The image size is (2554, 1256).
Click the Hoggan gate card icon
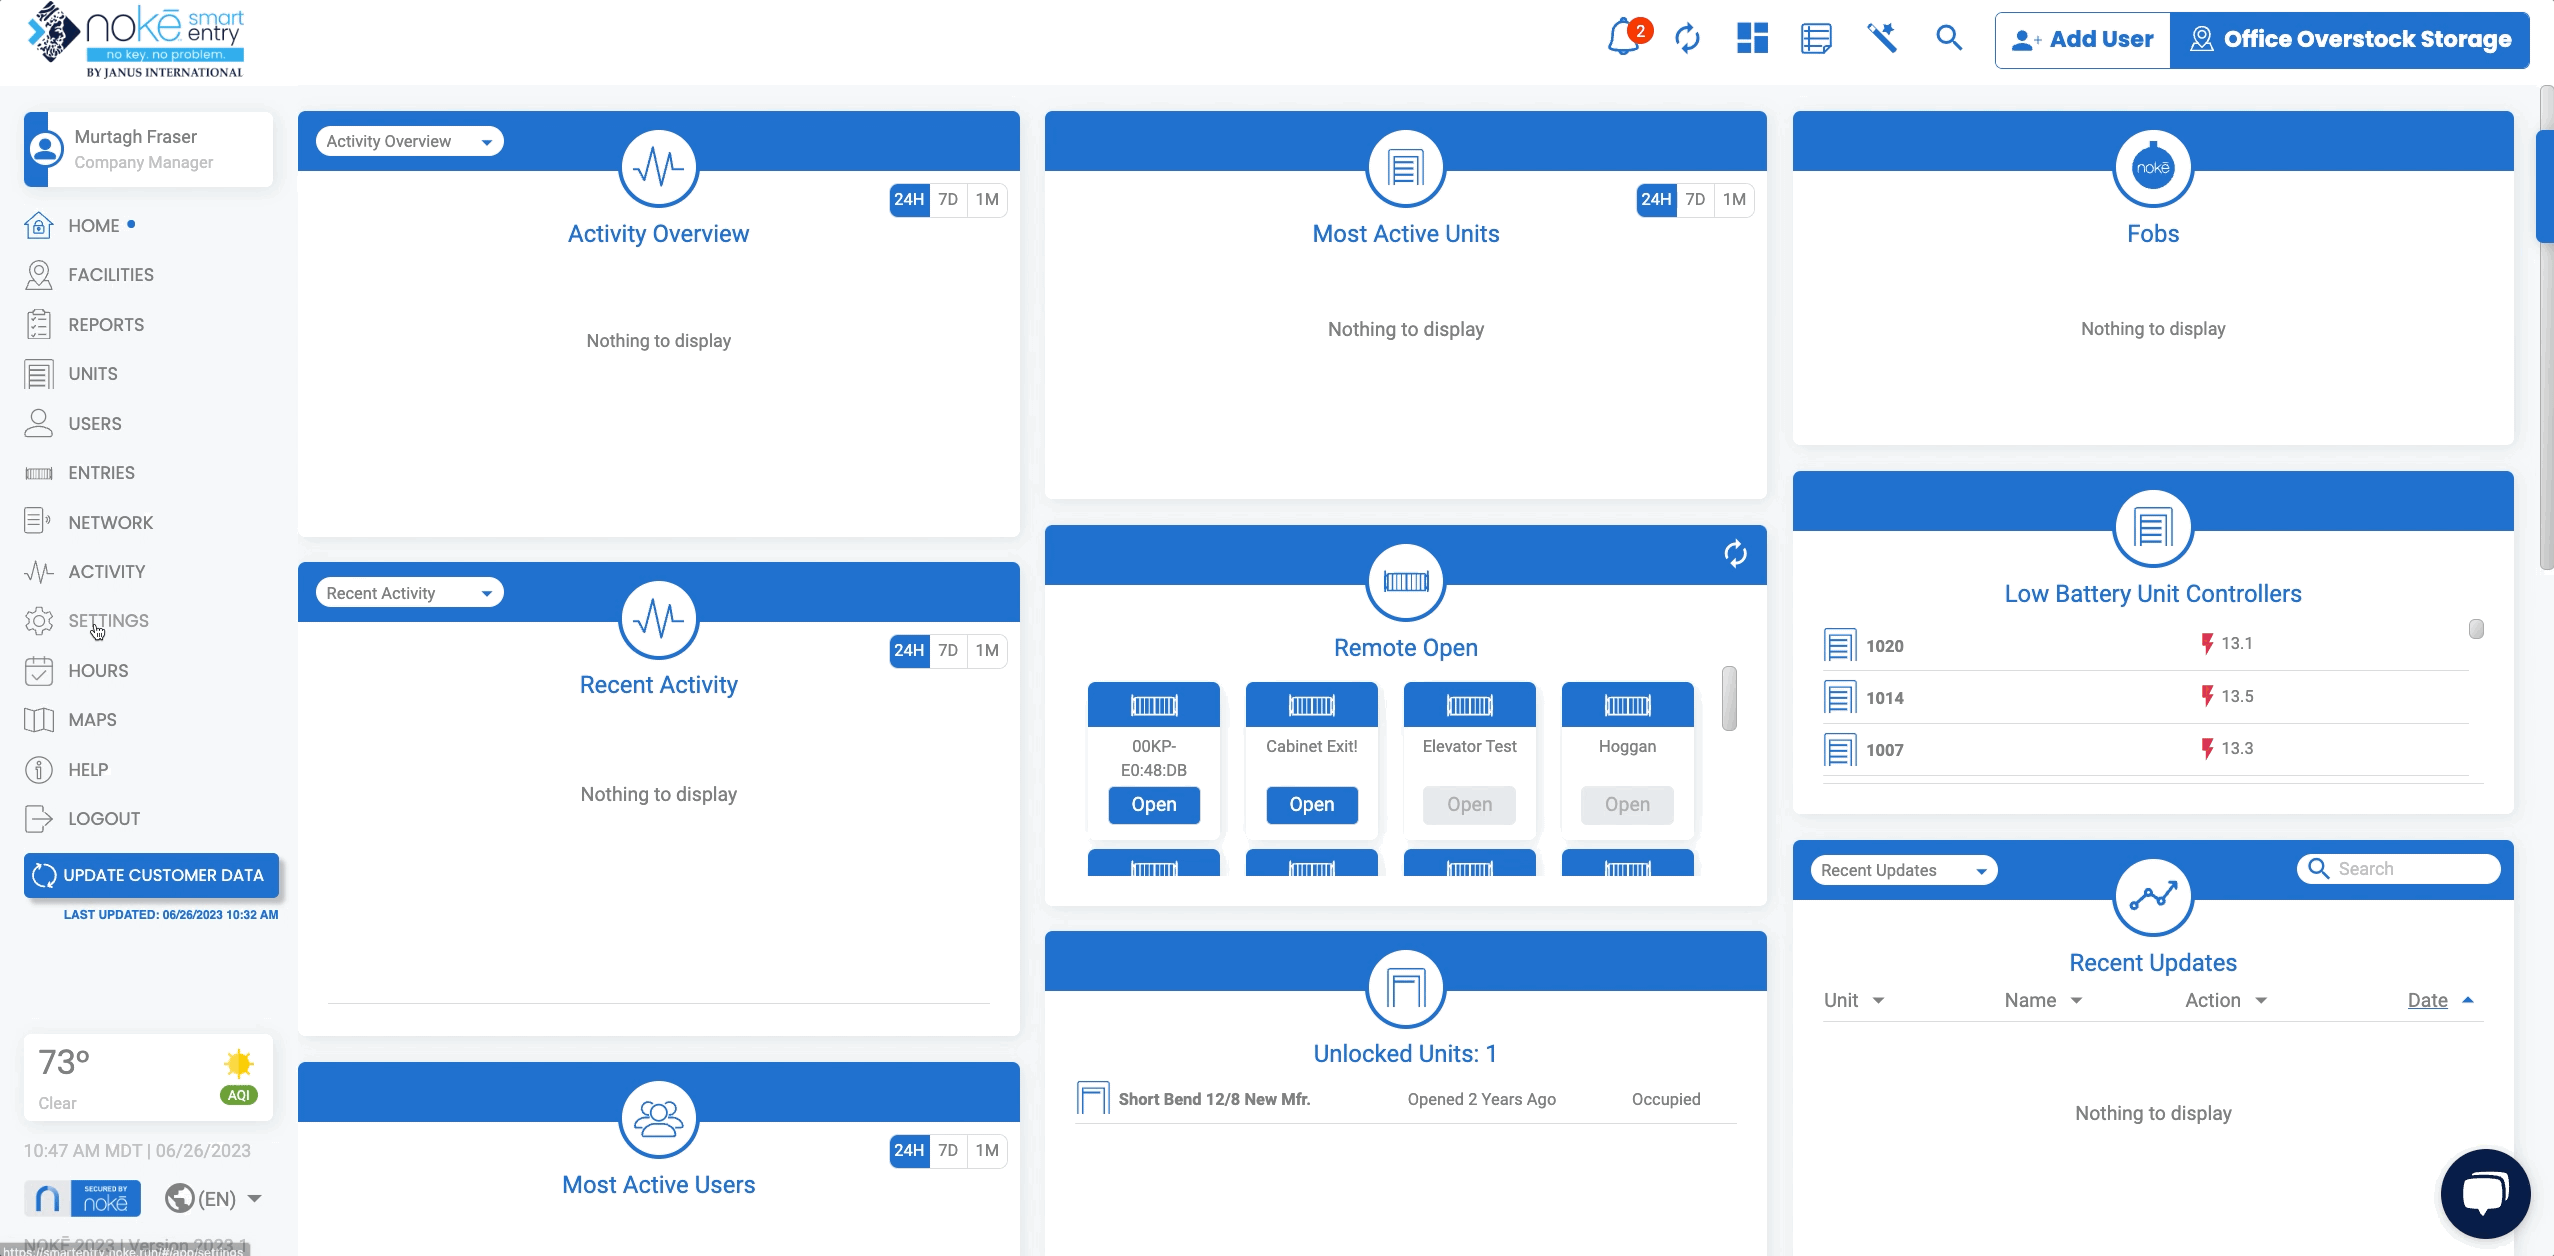pyautogui.click(x=1627, y=705)
